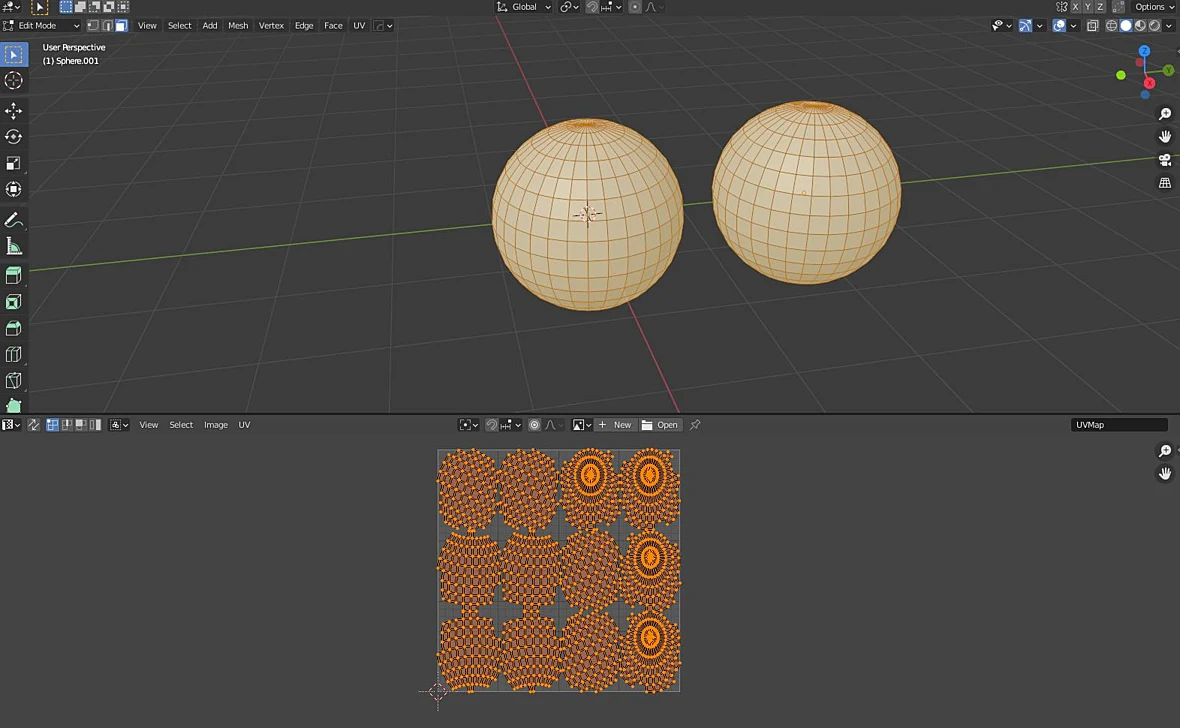This screenshot has height=728, width=1180.
Task: Click the New image button
Action: tap(615, 425)
